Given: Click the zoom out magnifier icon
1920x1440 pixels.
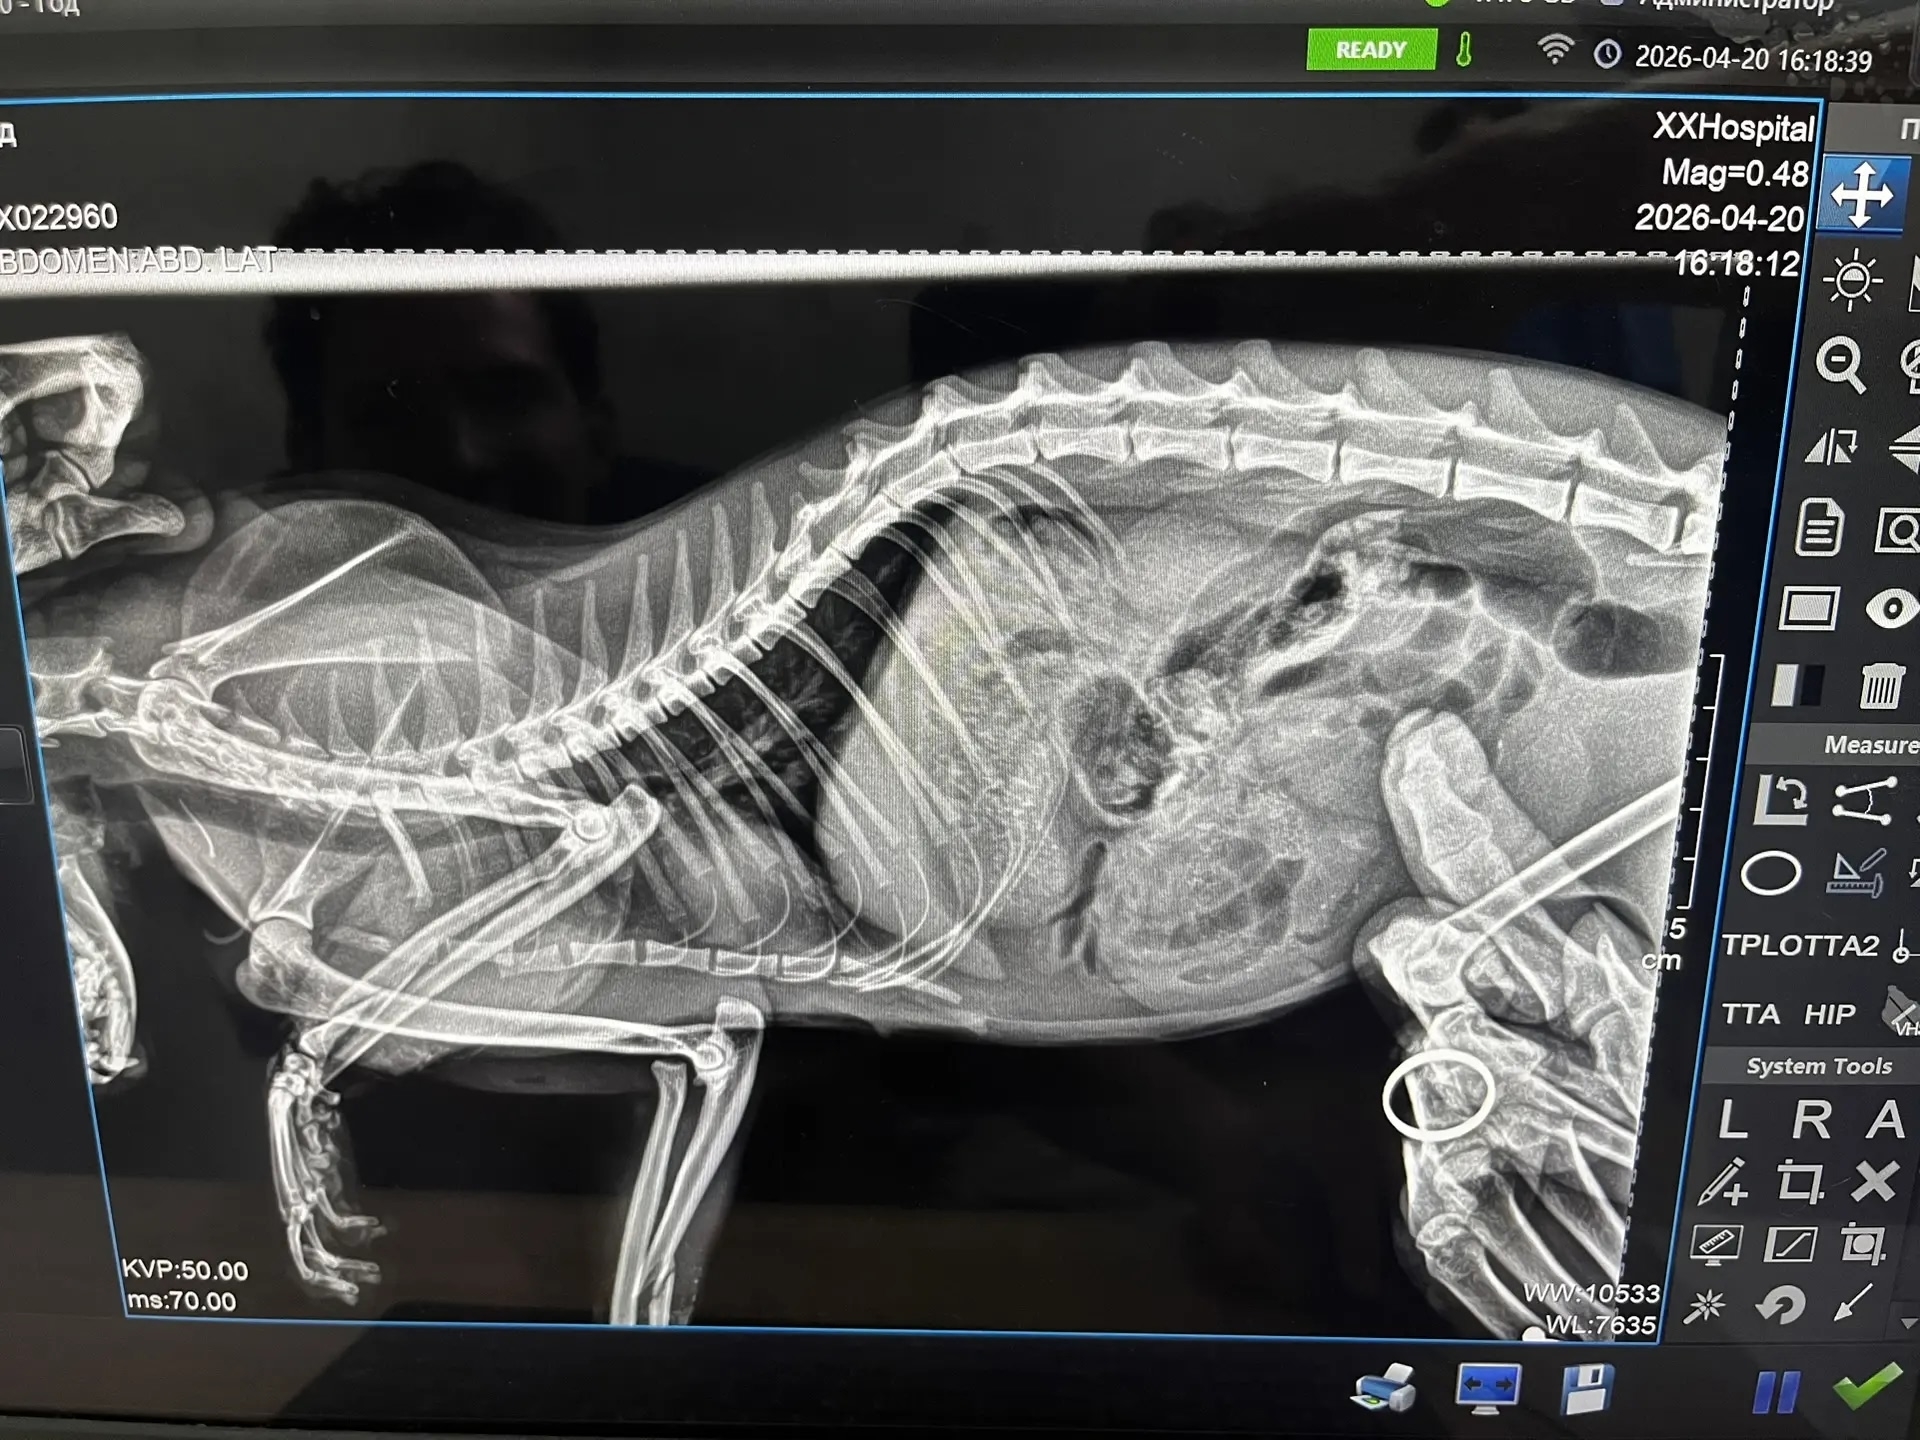Looking at the screenshot, I should [x=1840, y=365].
